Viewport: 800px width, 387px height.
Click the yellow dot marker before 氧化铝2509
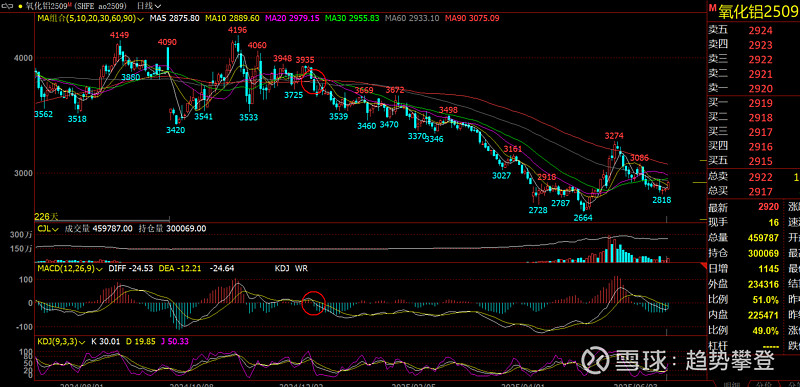click(20, 7)
